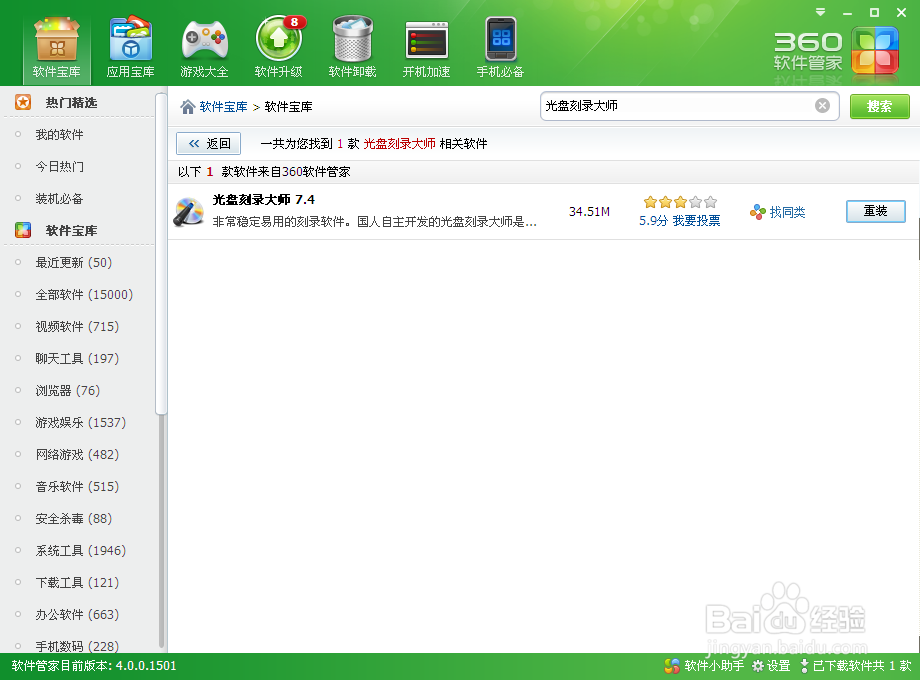View 已下载软件共 1 款 downloads
This screenshot has width=920, height=680.
pos(855,666)
